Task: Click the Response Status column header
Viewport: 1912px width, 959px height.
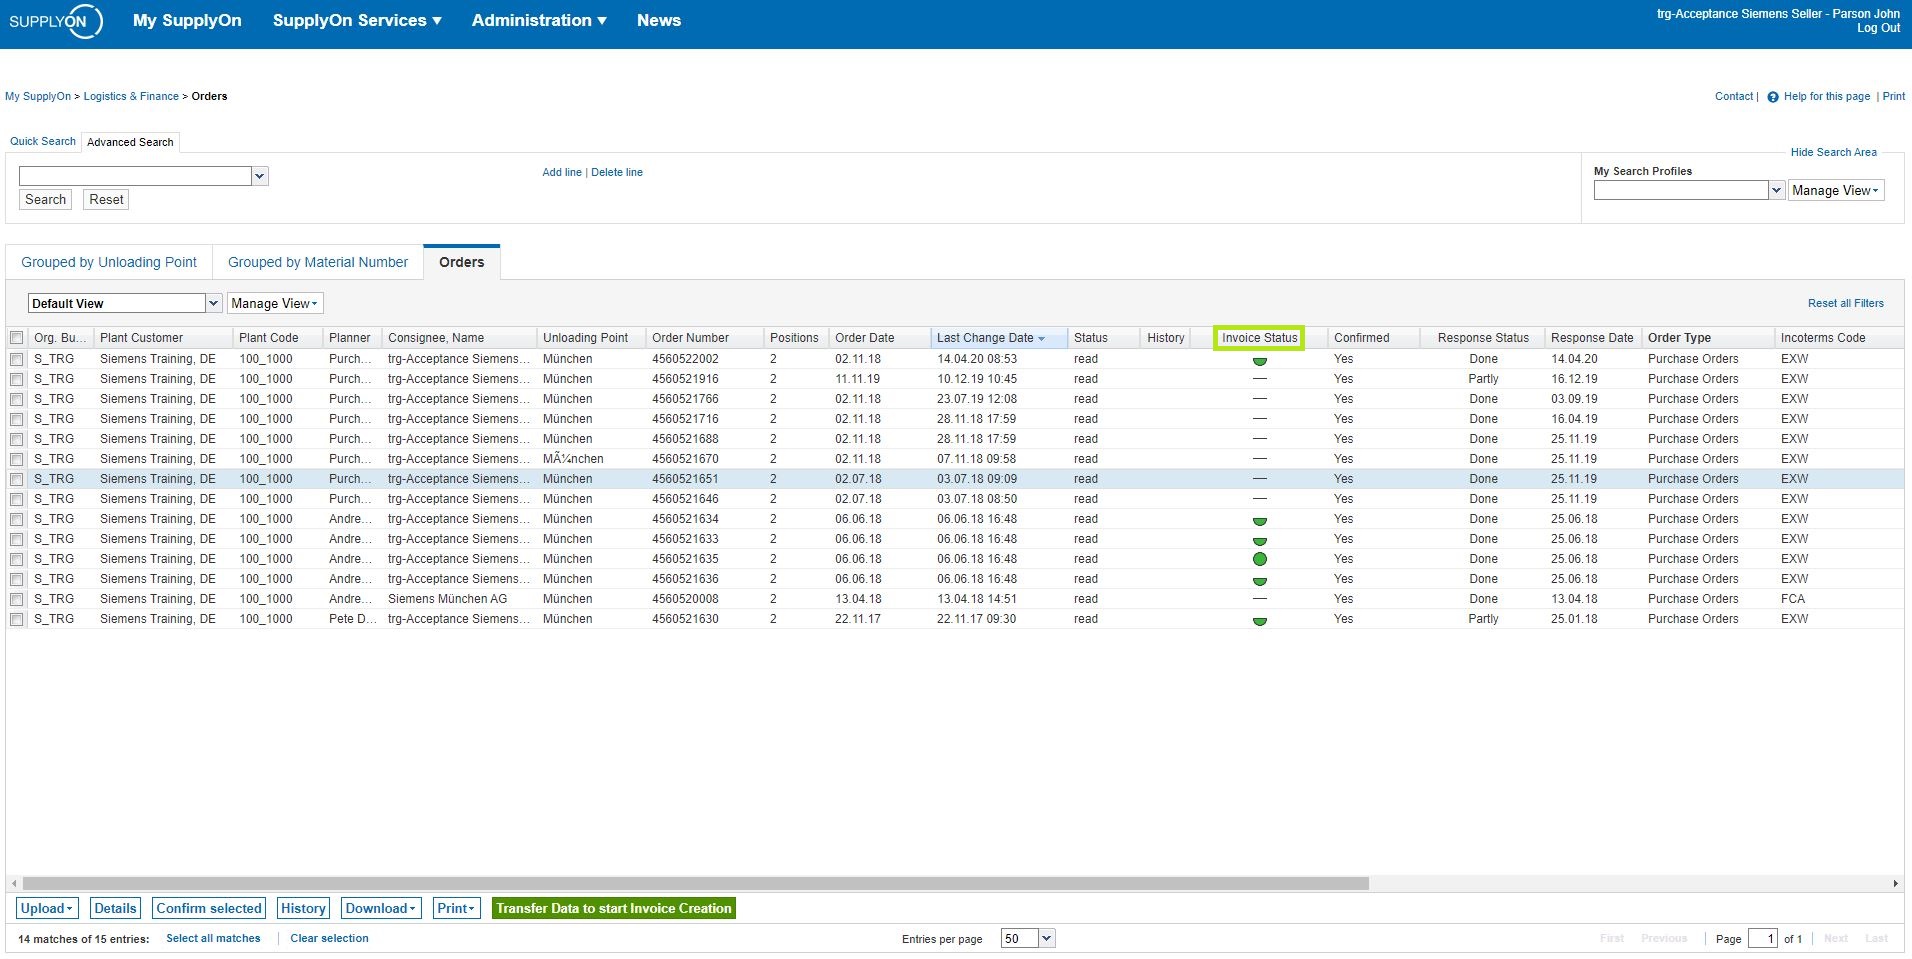Action: click(1483, 338)
